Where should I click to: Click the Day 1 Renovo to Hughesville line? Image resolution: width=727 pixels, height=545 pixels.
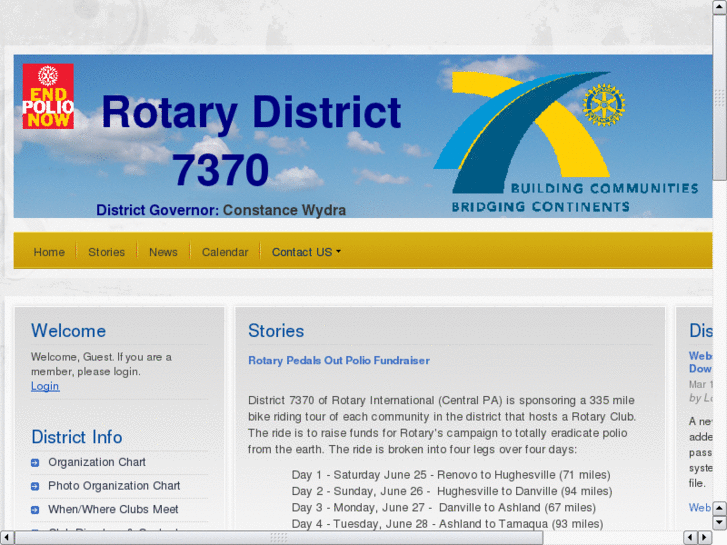pos(451,475)
